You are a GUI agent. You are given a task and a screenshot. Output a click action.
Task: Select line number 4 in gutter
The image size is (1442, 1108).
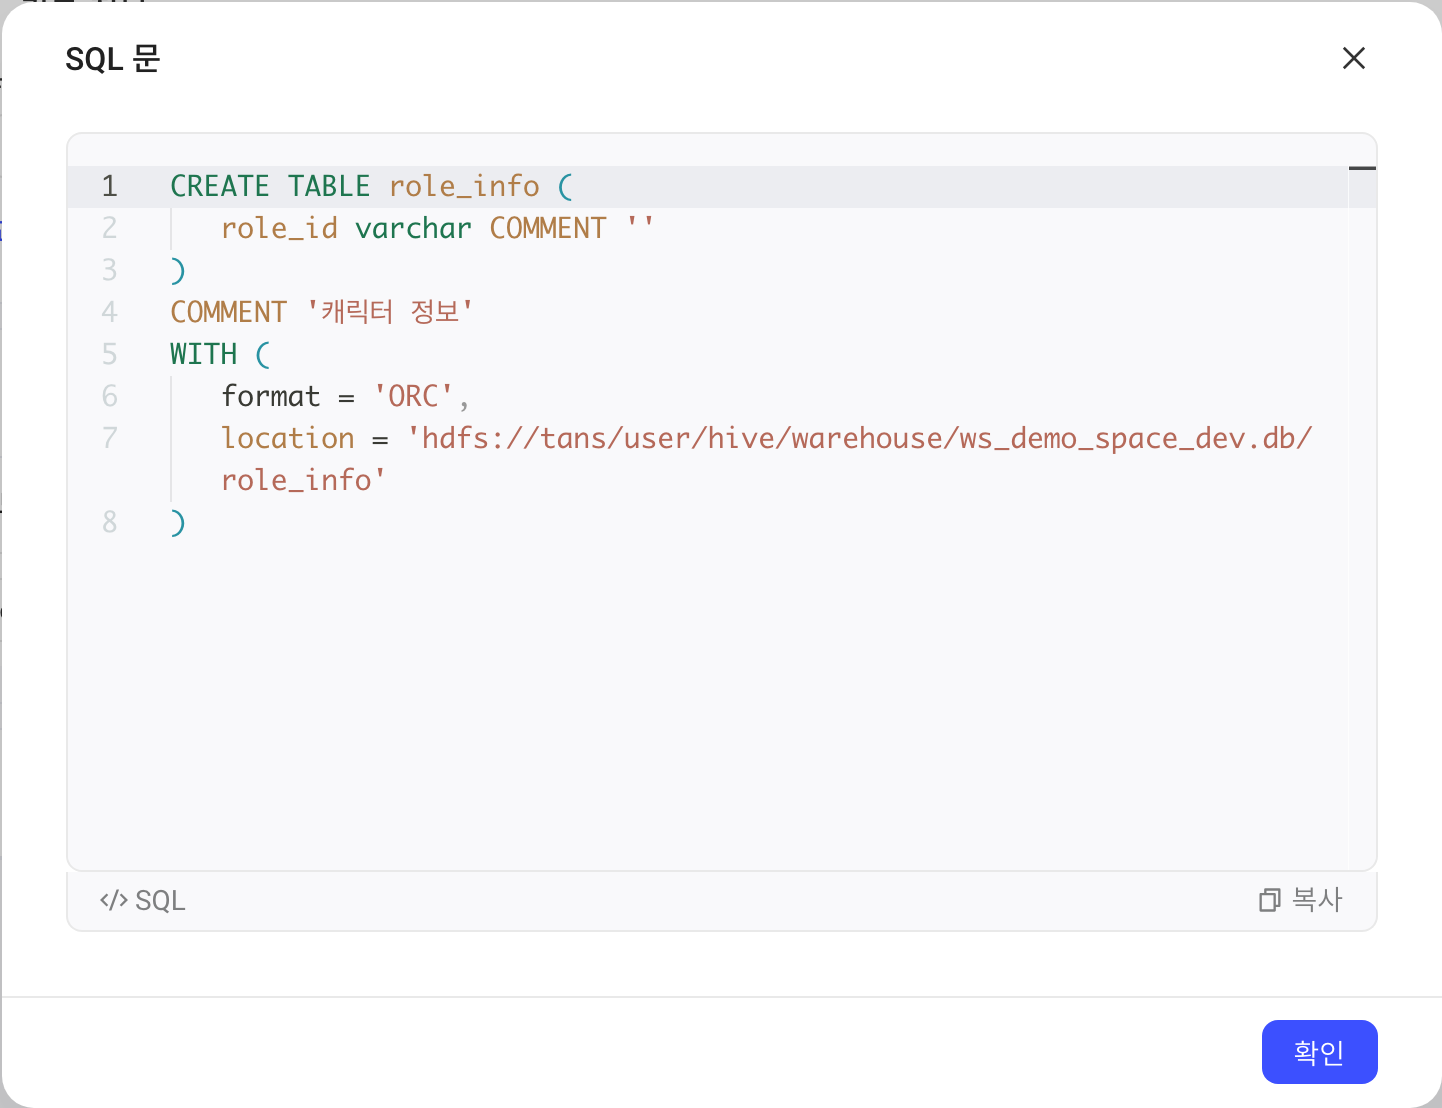click(x=110, y=312)
